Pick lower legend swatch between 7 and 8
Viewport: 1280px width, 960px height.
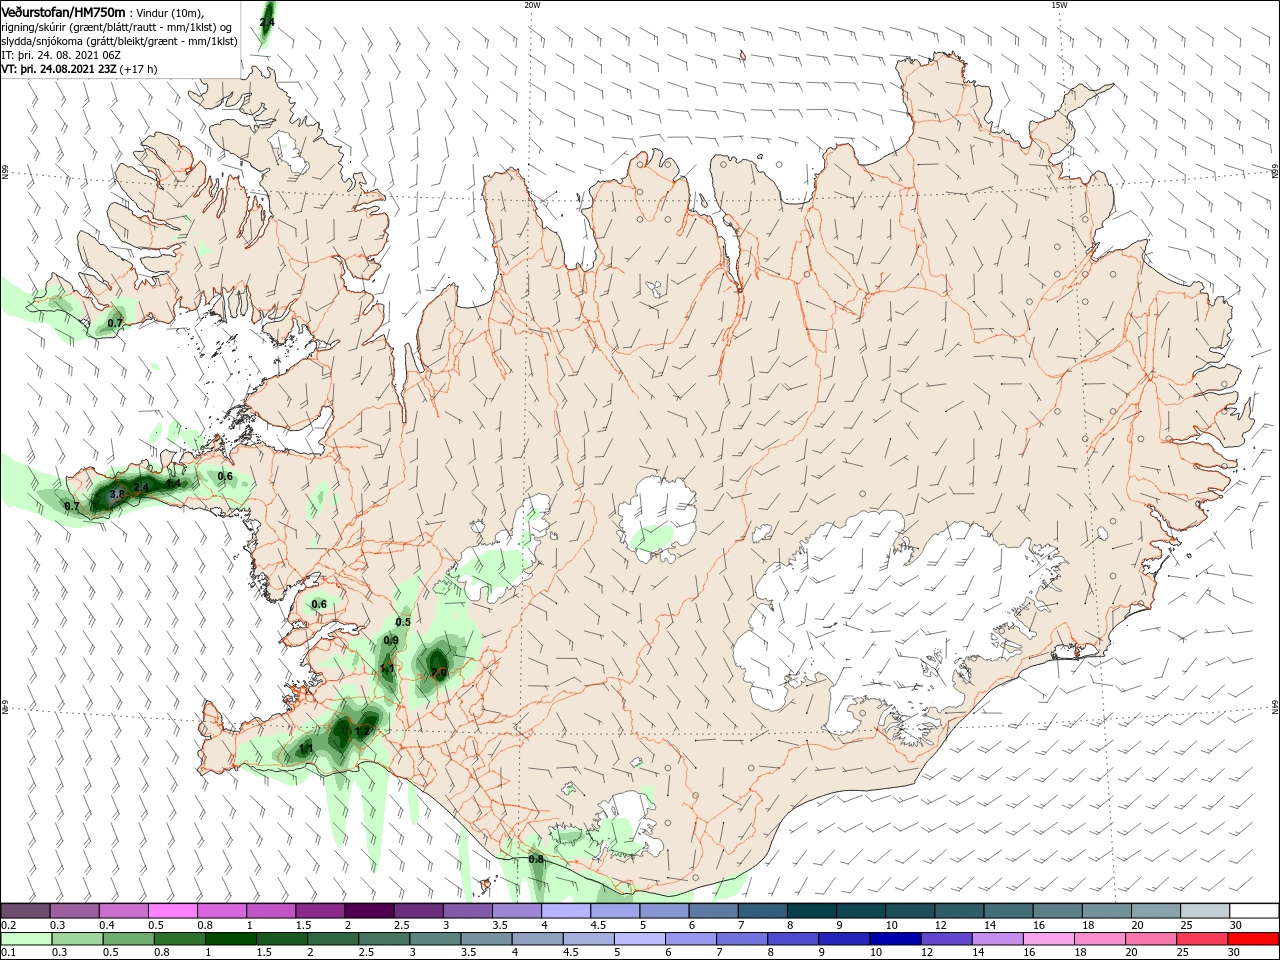[x=741, y=939]
